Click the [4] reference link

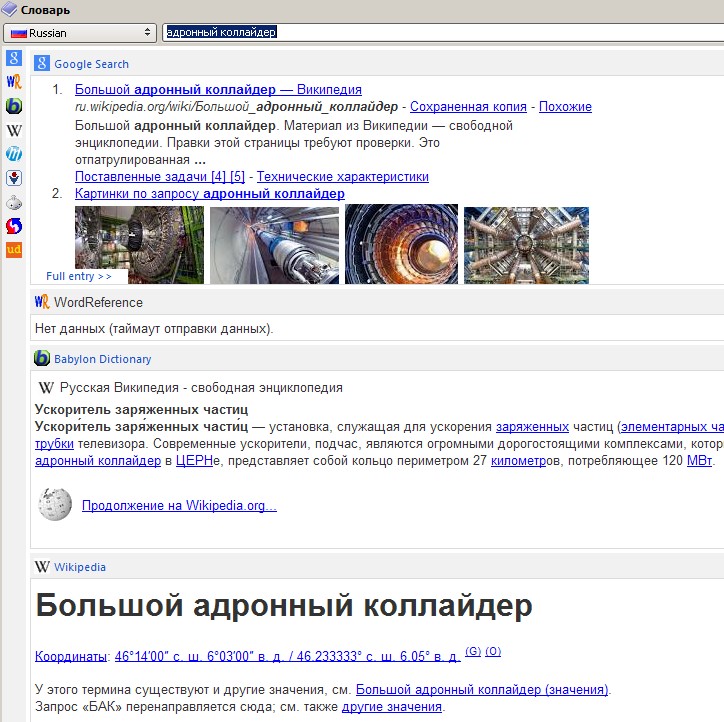[218, 176]
